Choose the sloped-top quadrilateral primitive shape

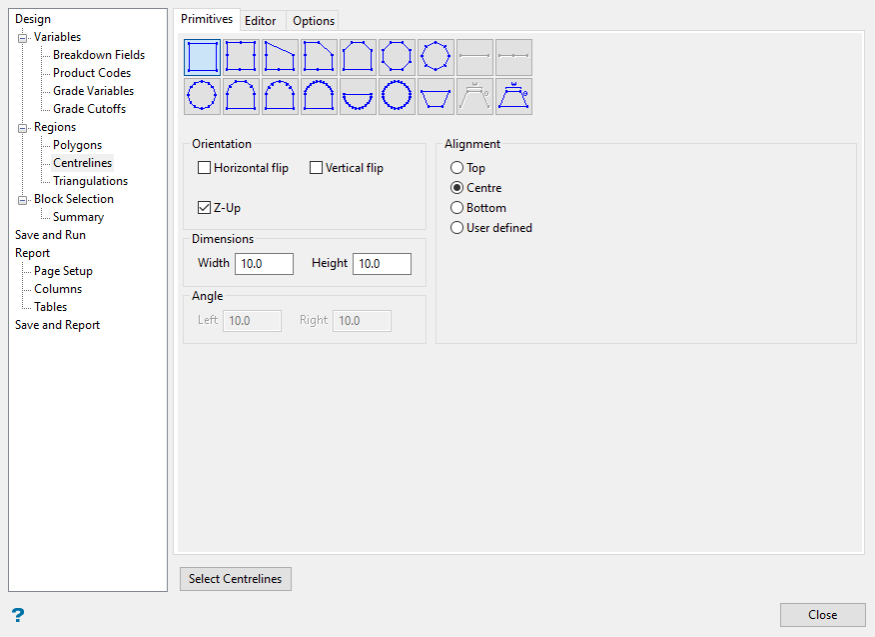(280, 57)
